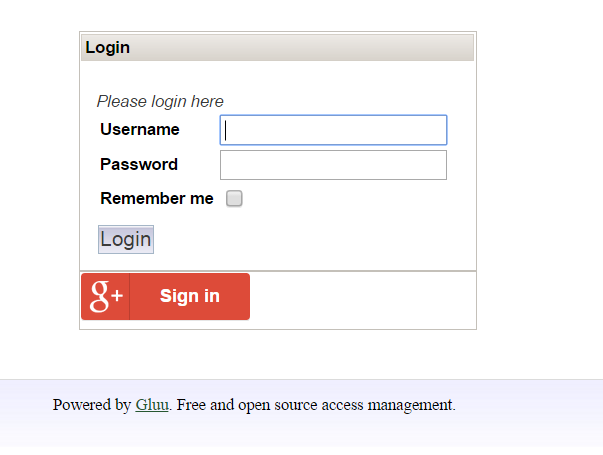The image size is (603, 455).
Task: Open the Gluu link in footer
Action: point(152,405)
